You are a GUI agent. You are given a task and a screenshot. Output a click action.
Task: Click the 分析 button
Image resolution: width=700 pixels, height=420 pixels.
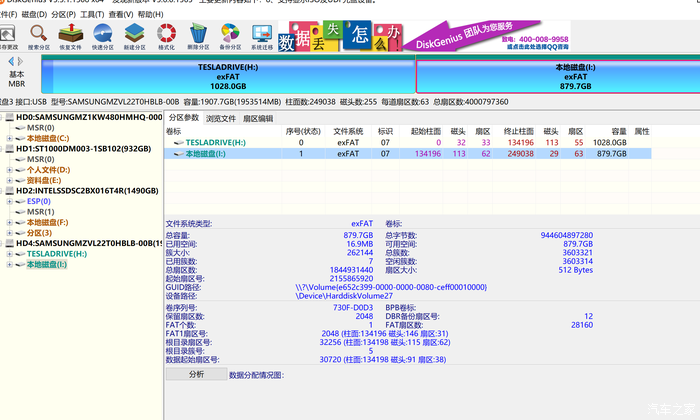pos(195,374)
